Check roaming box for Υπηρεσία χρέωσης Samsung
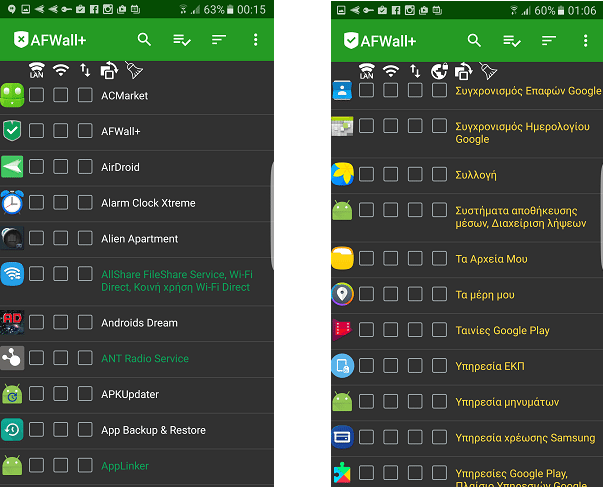The height and width of the screenshot is (487, 603). [439, 437]
